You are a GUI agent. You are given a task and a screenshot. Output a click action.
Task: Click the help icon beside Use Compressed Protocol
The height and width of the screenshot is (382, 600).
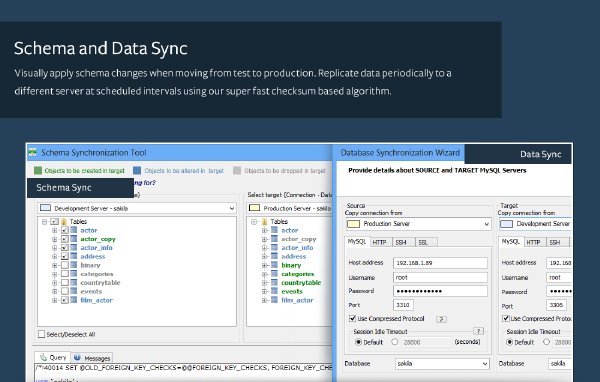pos(441,319)
